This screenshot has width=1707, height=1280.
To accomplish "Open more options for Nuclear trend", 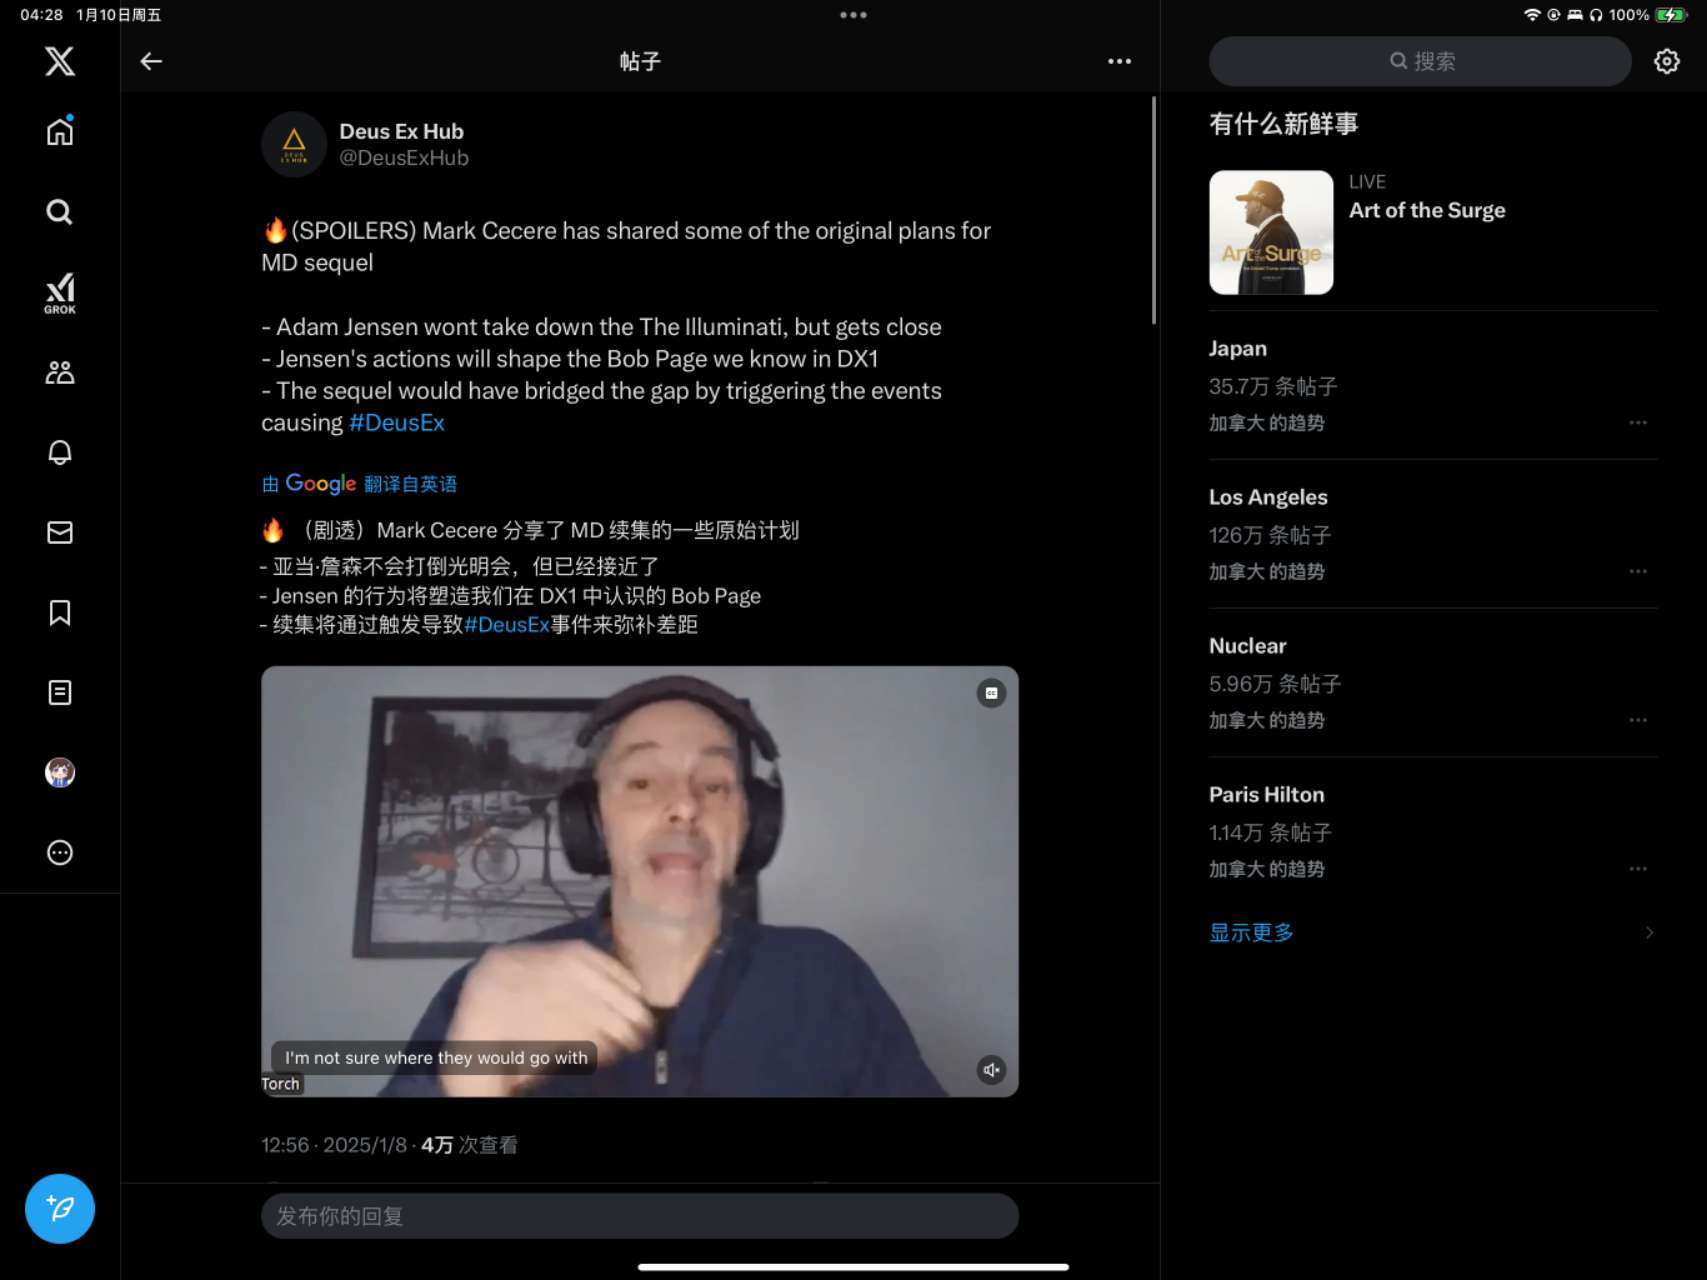I will point(1638,721).
